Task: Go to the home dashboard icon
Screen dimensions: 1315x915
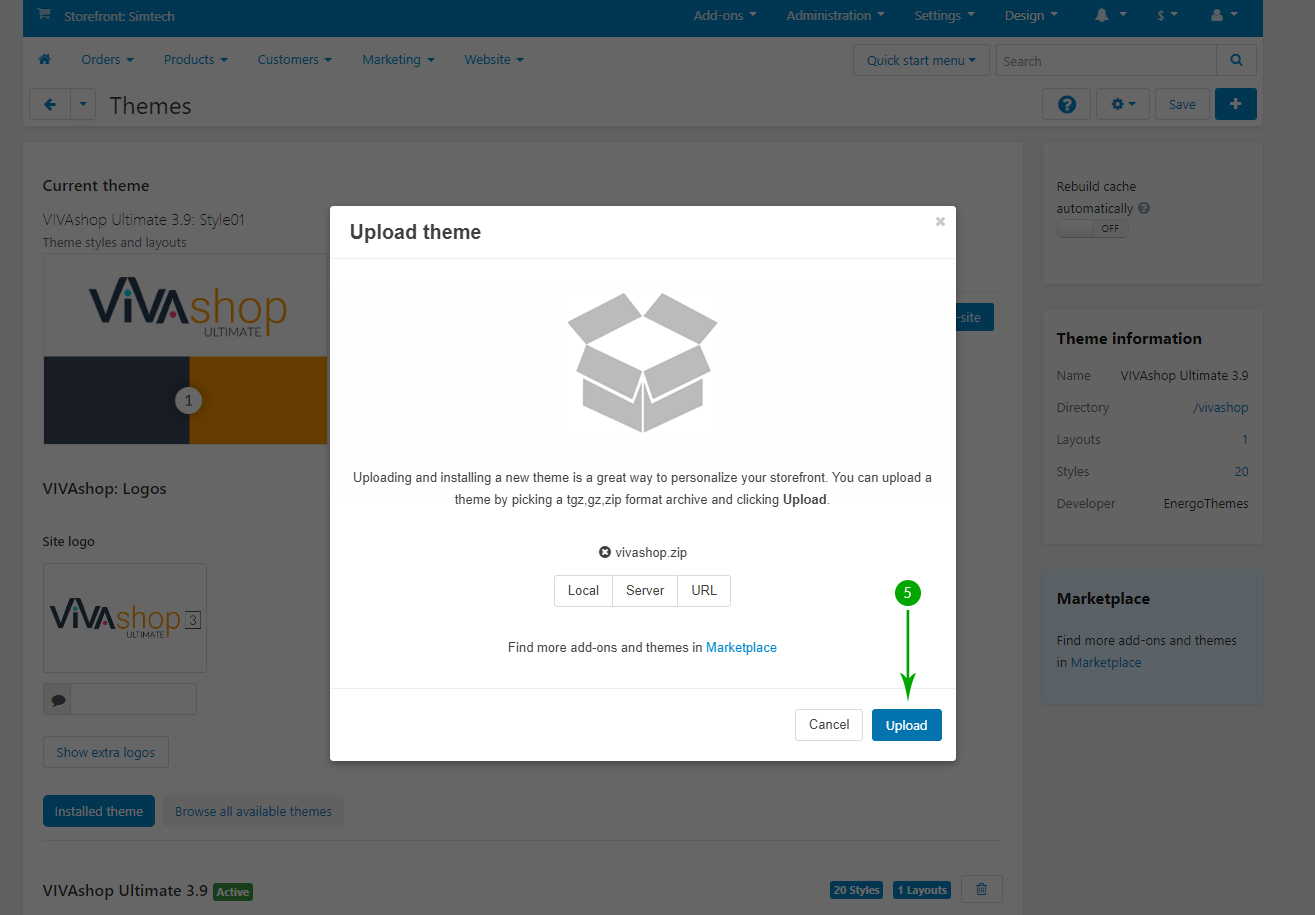Action: (x=44, y=60)
